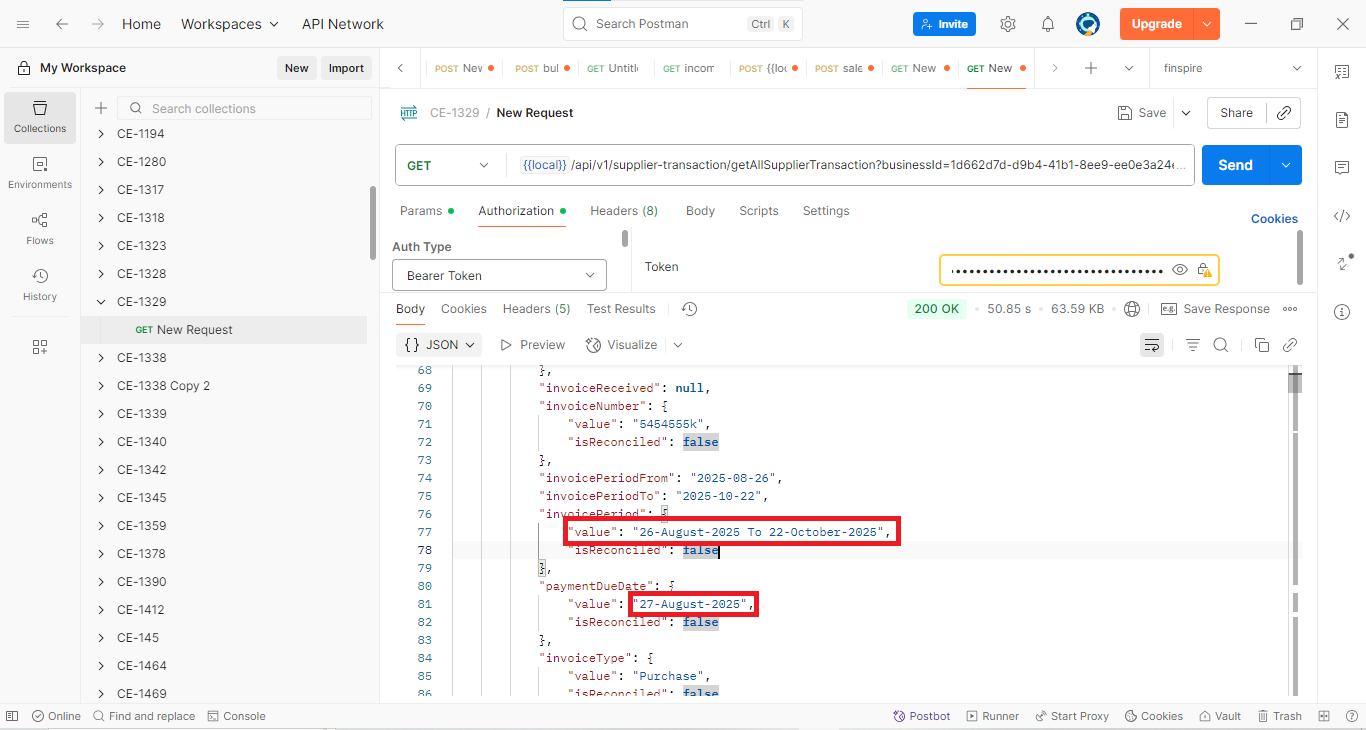
Task: Toggle the two-pane view in the status bar
Action: tap(1324, 716)
